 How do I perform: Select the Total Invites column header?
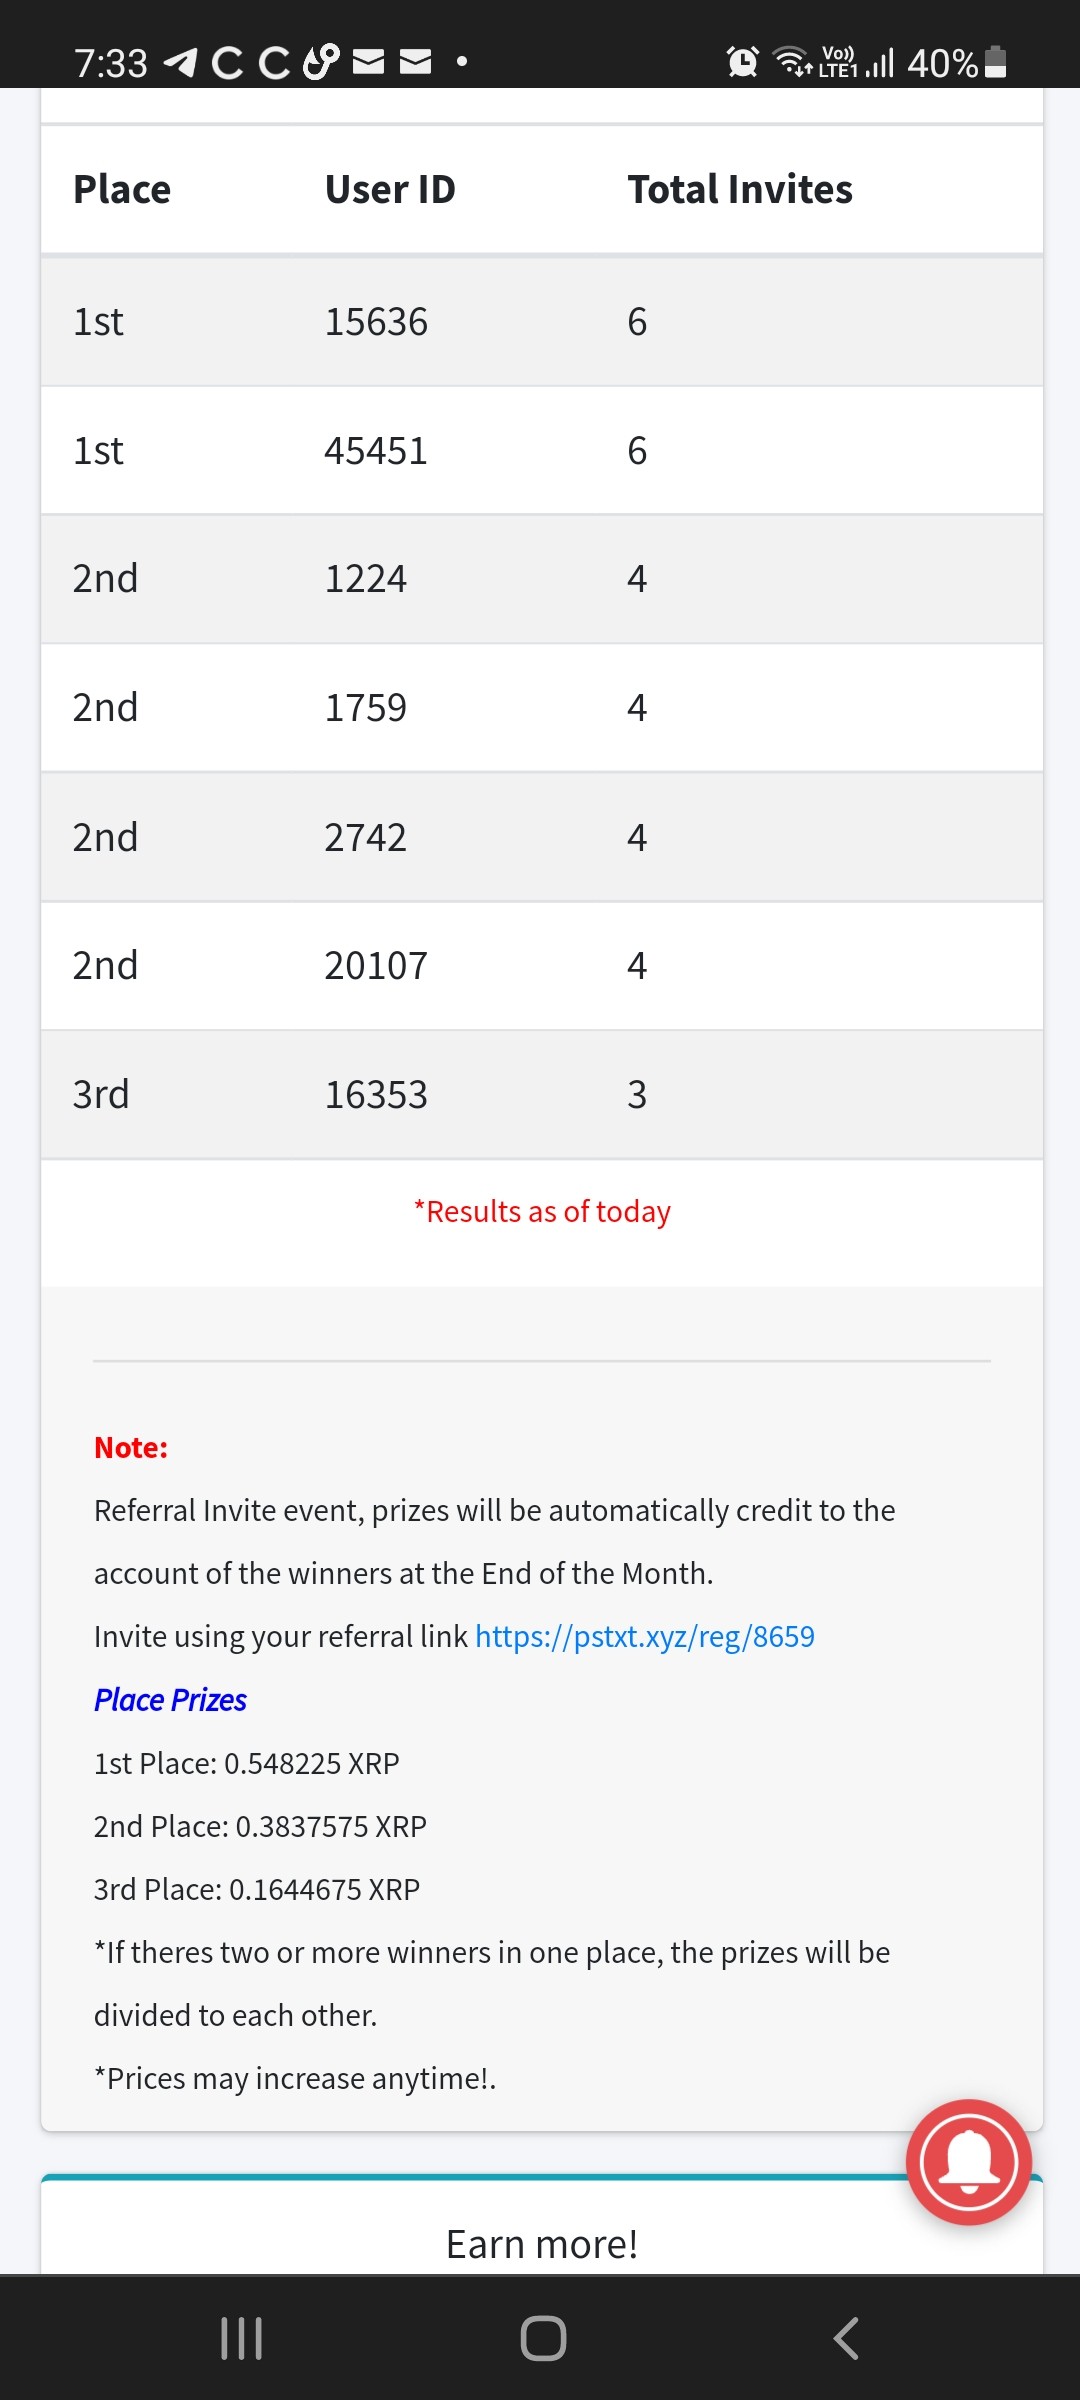pos(740,189)
